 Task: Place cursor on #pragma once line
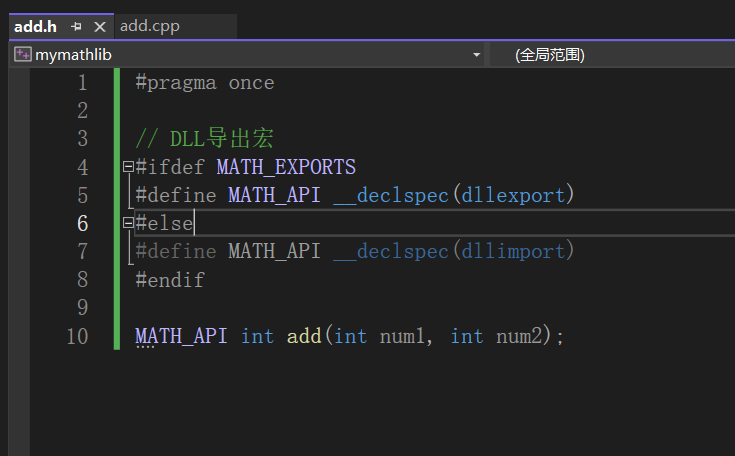(205, 83)
